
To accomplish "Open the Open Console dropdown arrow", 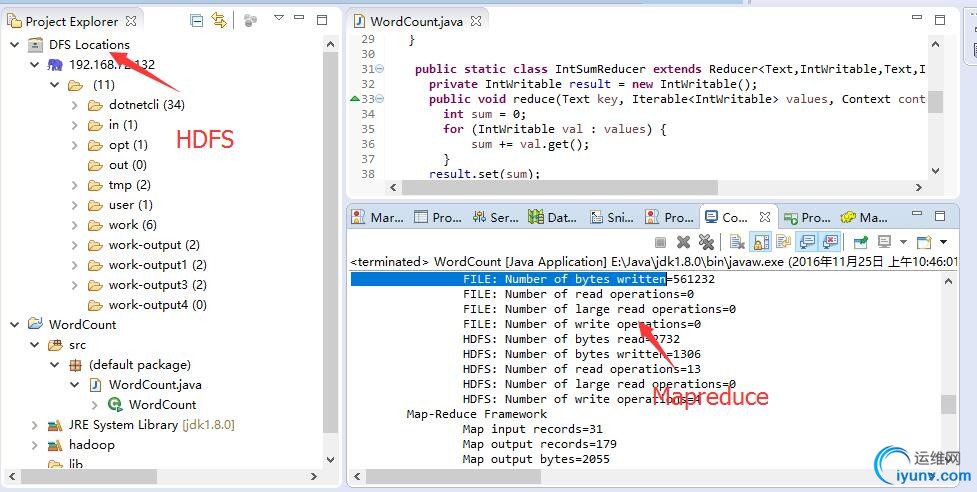I will (943, 242).
